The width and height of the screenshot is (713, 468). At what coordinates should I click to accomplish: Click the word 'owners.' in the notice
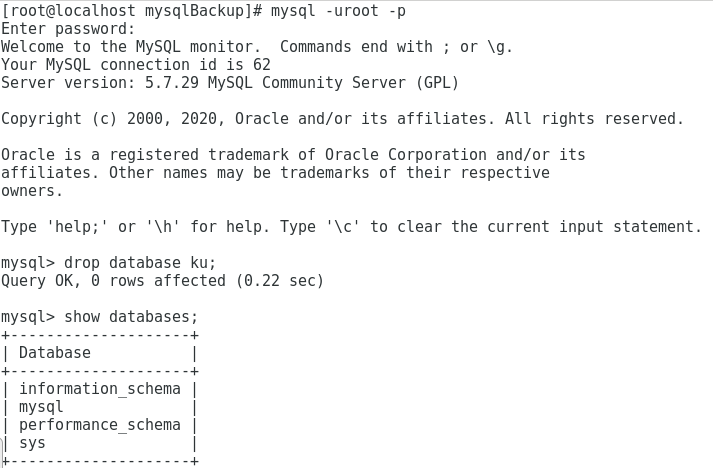click(32, 191)
